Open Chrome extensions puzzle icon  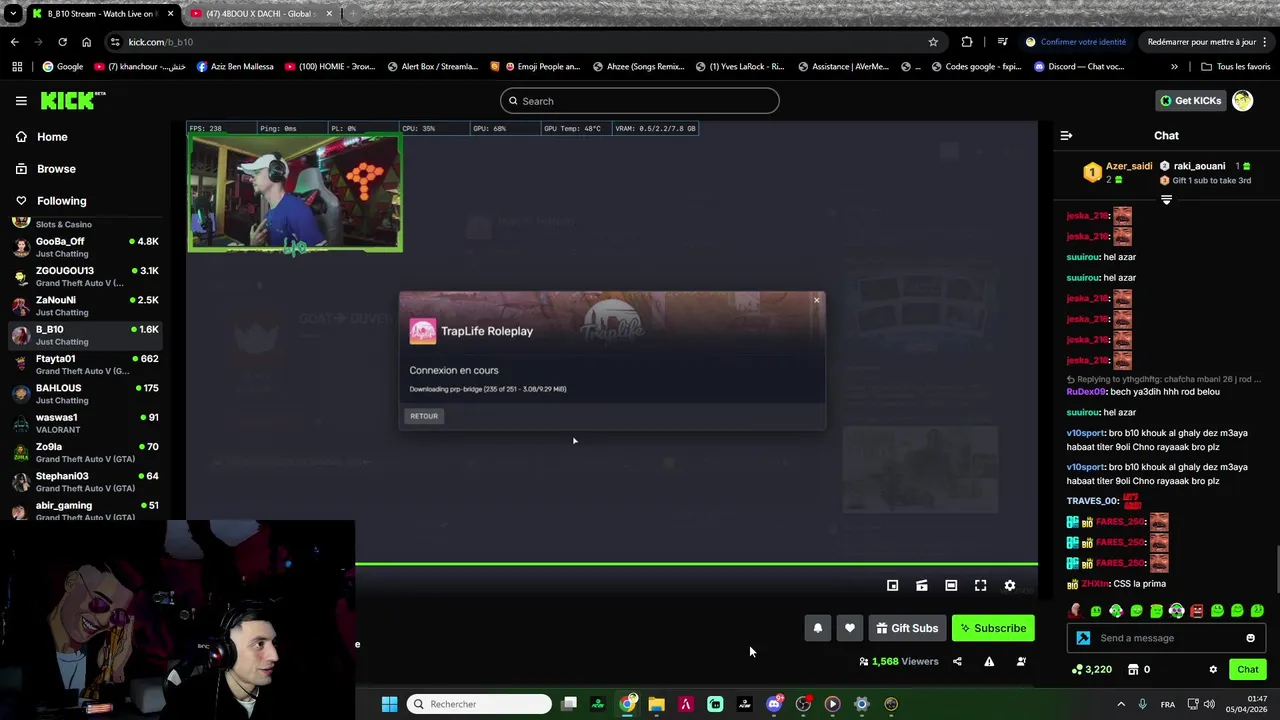coord(967,42)
